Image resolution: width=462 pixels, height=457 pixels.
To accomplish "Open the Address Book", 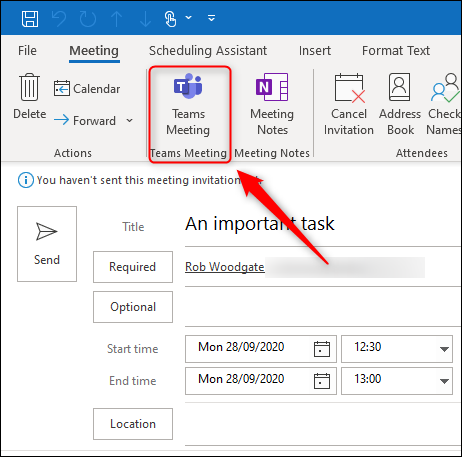I will pyautogui.click(x=400, y=106).
